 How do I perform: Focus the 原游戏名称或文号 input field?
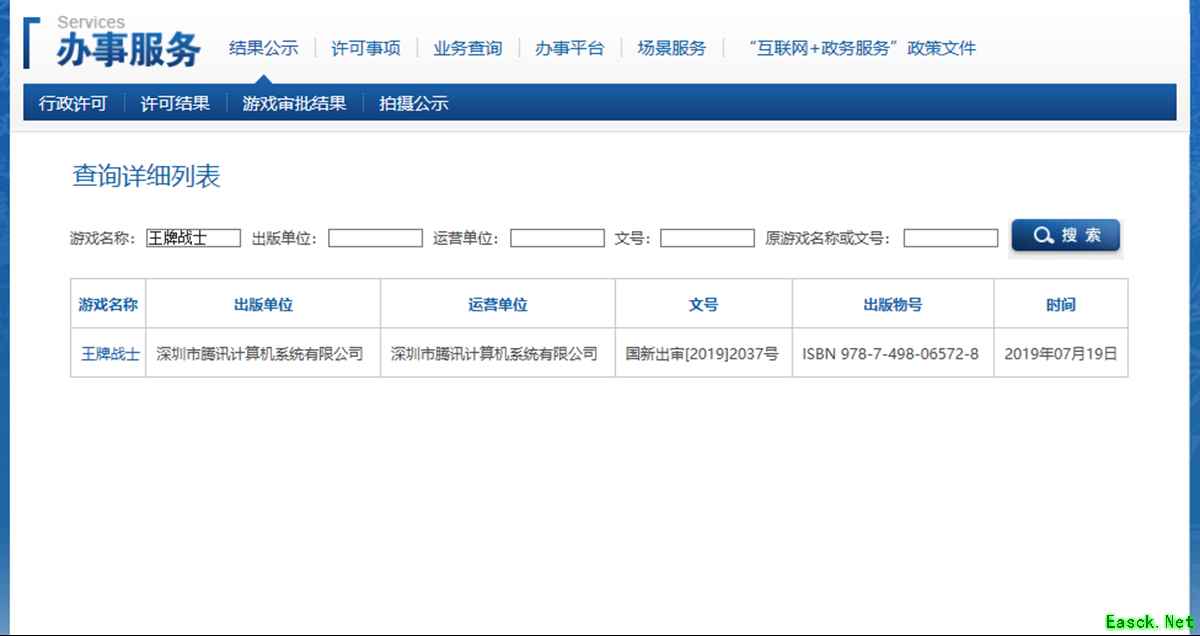pyautogui.click(x=951, y=238)
